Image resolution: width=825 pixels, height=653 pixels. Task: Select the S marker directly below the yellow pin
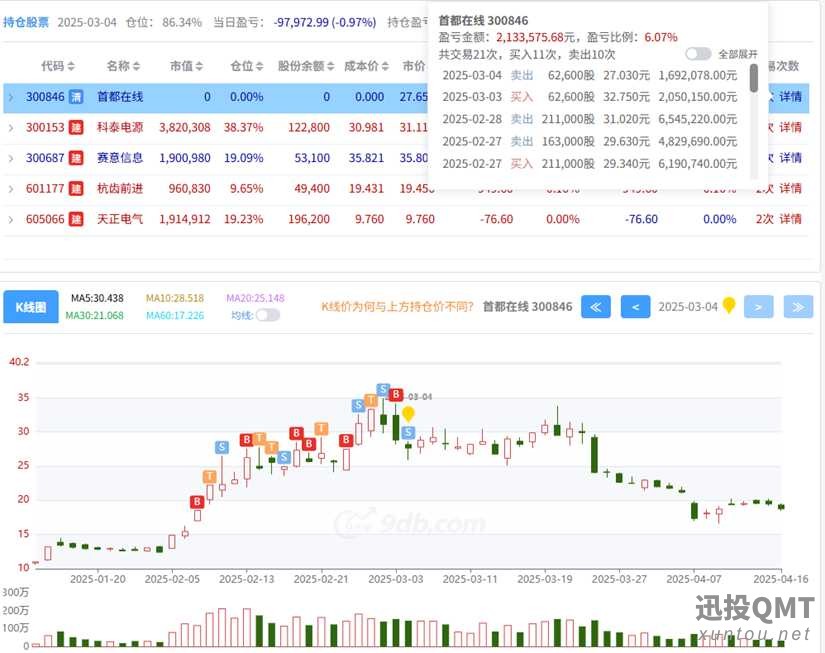pos(408,433)
